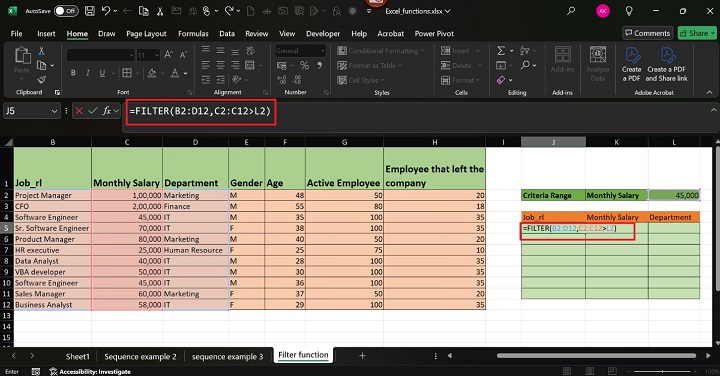This screenshot has height=376, width=720.
Task: Click the green Share button
Action: click(x=697, y=33)
